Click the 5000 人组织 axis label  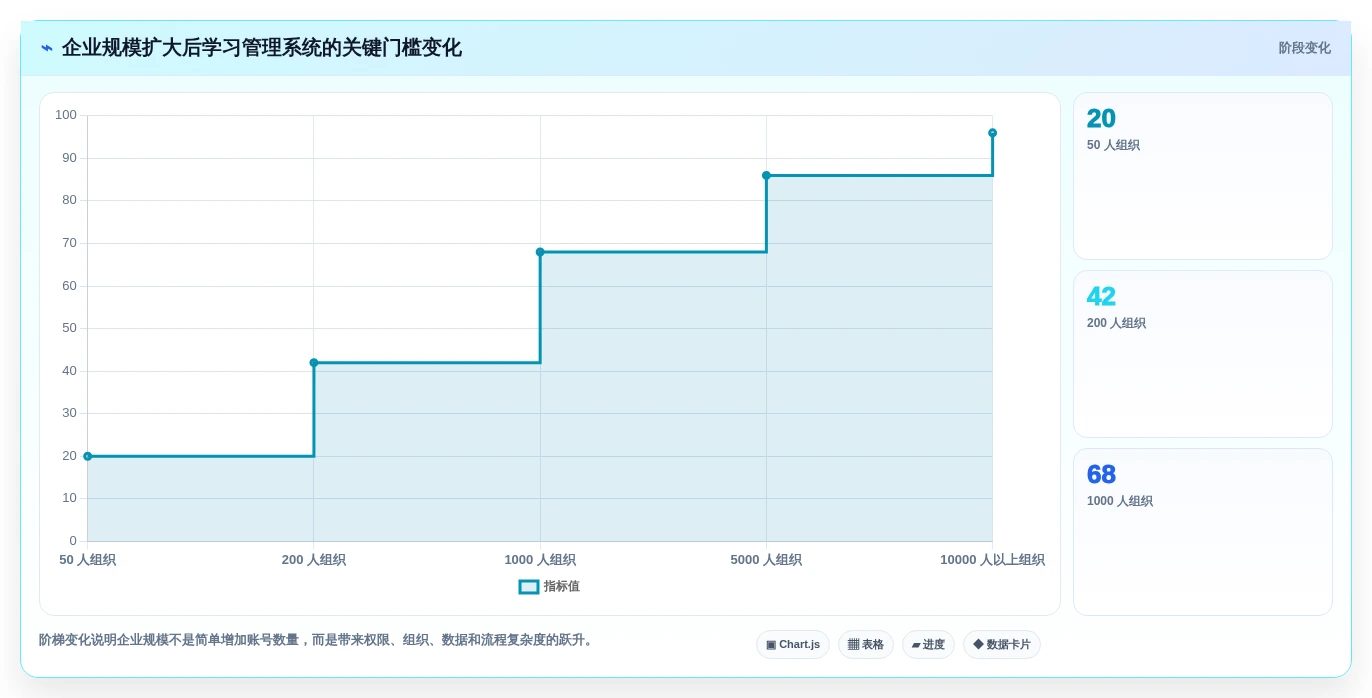[766, 560]
